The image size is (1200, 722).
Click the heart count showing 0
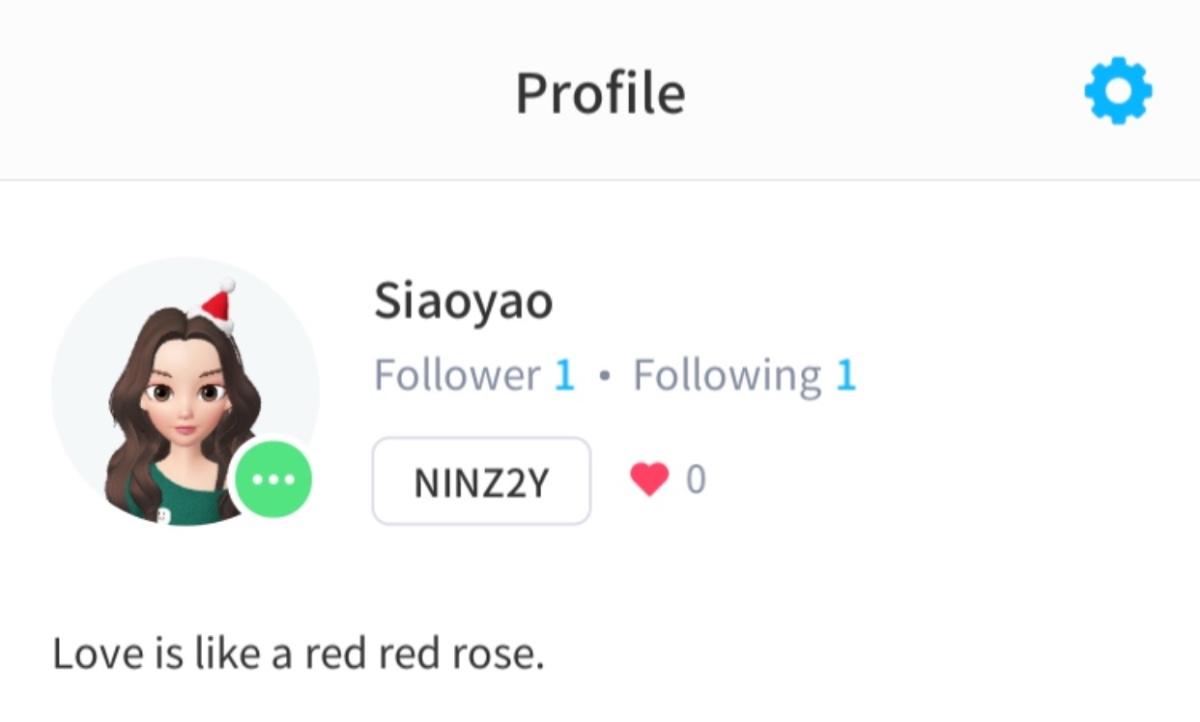click(696, 481)
